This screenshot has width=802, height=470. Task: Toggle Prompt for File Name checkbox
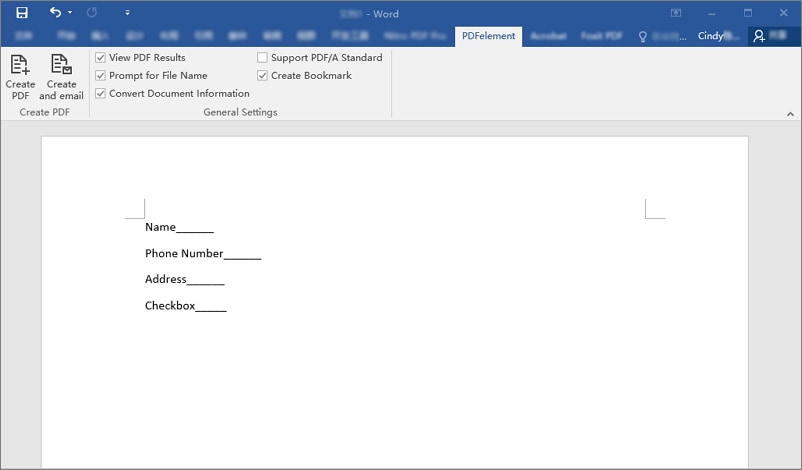tap(100, 76)
